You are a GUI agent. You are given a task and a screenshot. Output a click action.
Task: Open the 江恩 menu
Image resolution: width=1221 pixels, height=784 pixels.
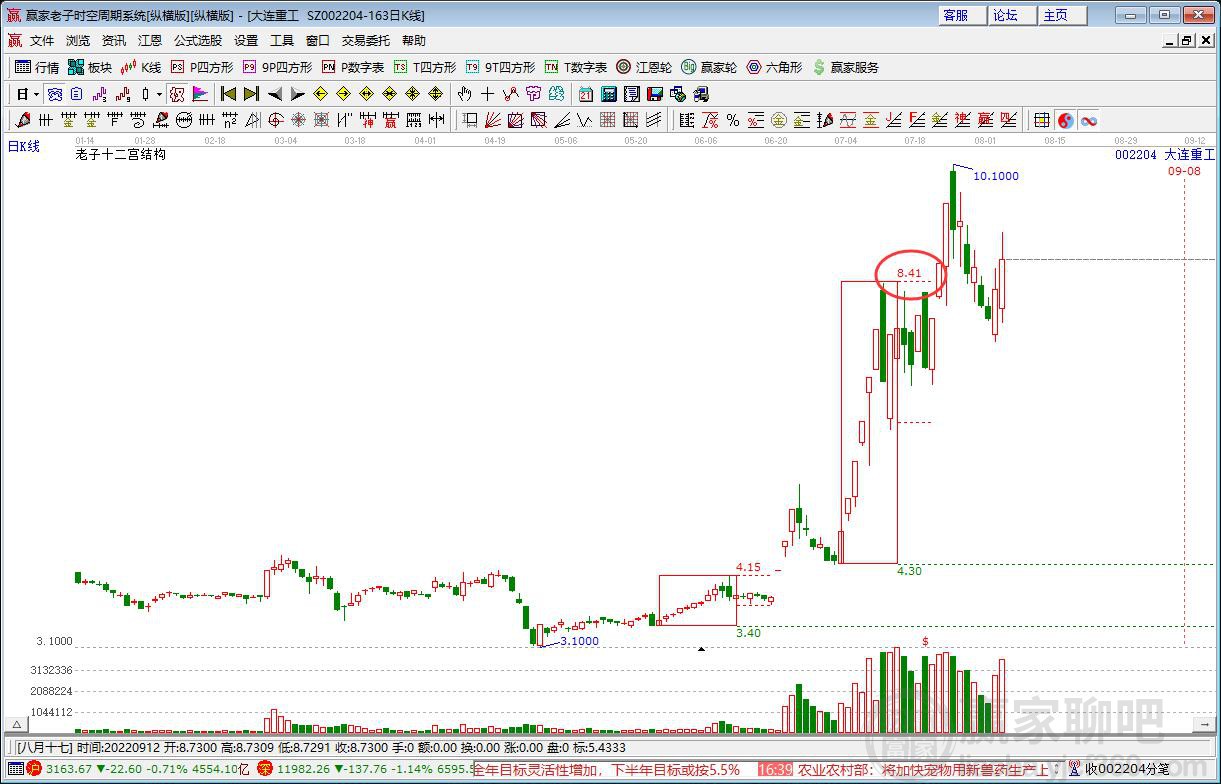pos(150,41)
